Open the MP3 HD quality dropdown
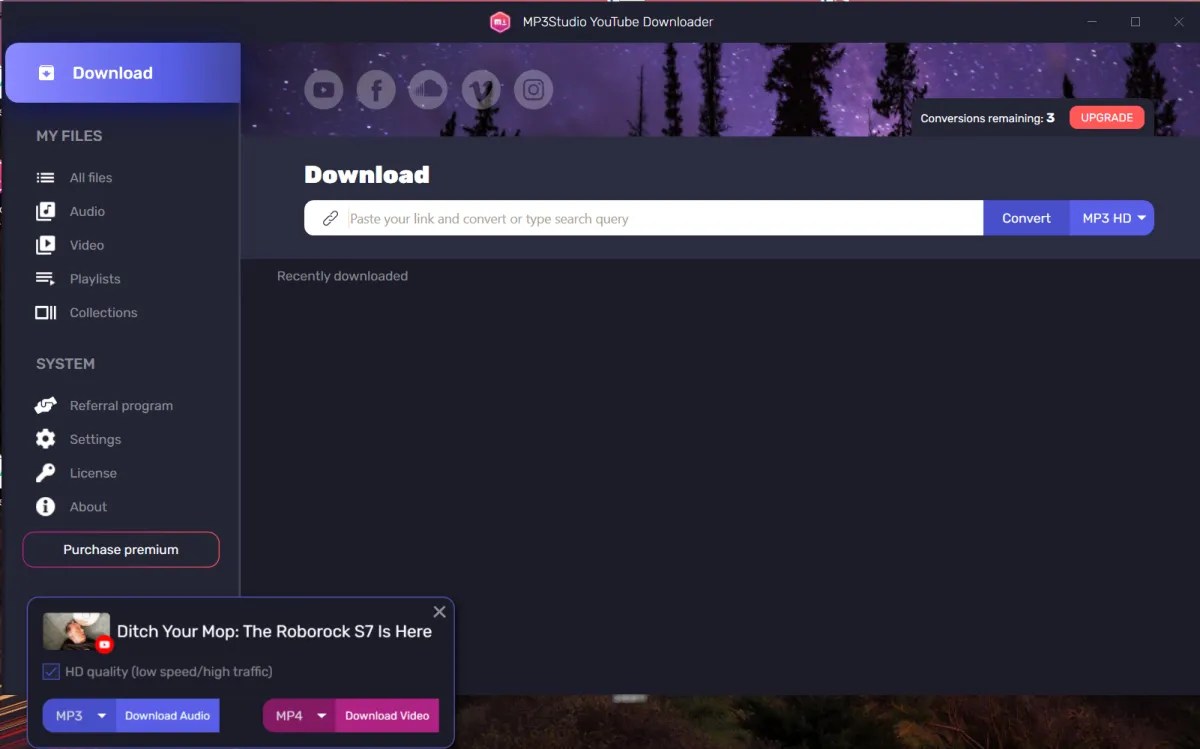Screen dimensions: 1200x749 (1111, 217)
